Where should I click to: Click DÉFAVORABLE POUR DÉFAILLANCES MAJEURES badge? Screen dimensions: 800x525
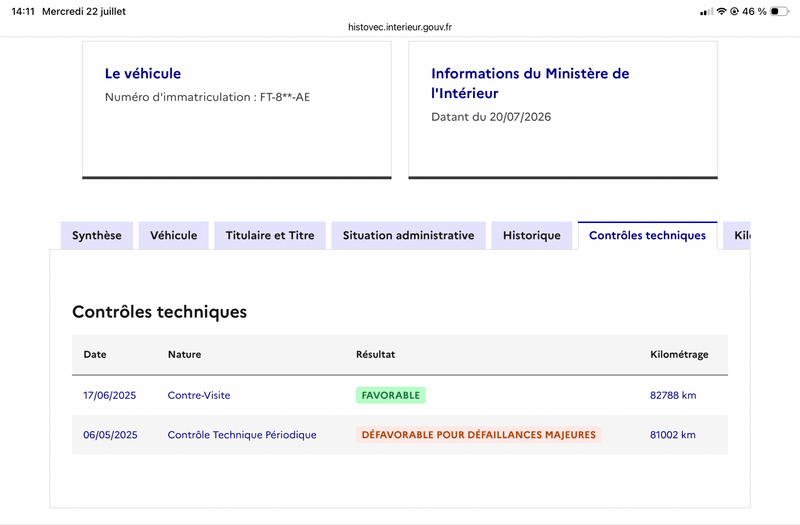click(479, 435)
